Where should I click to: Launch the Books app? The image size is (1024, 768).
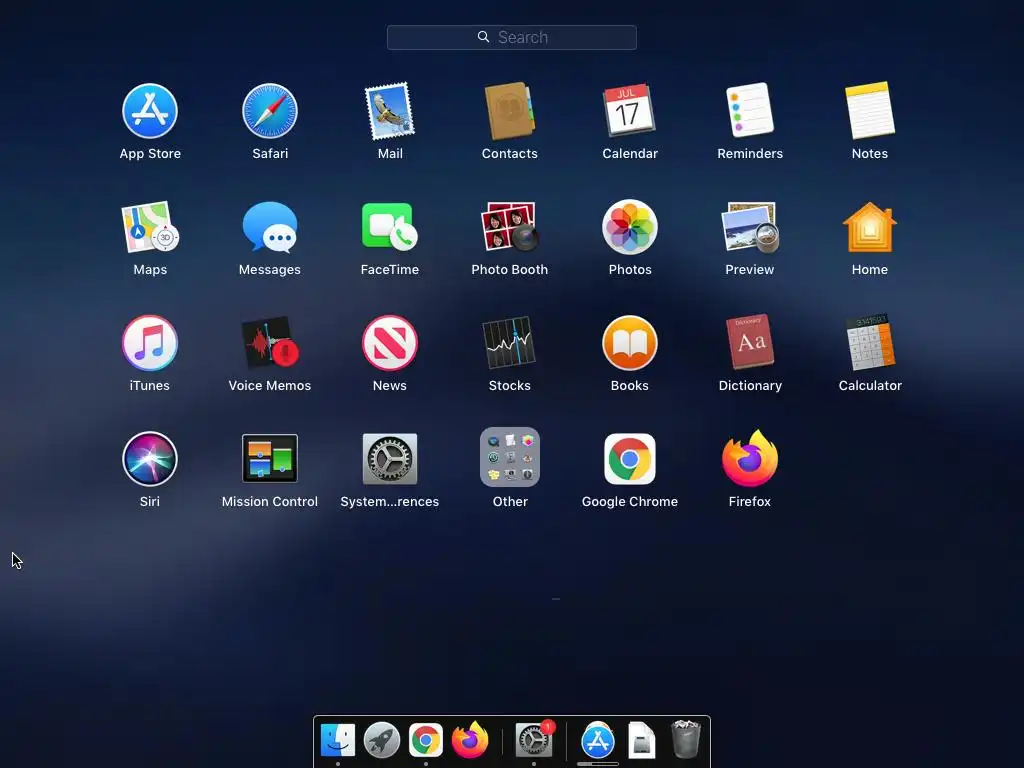[x=630, y=343]
